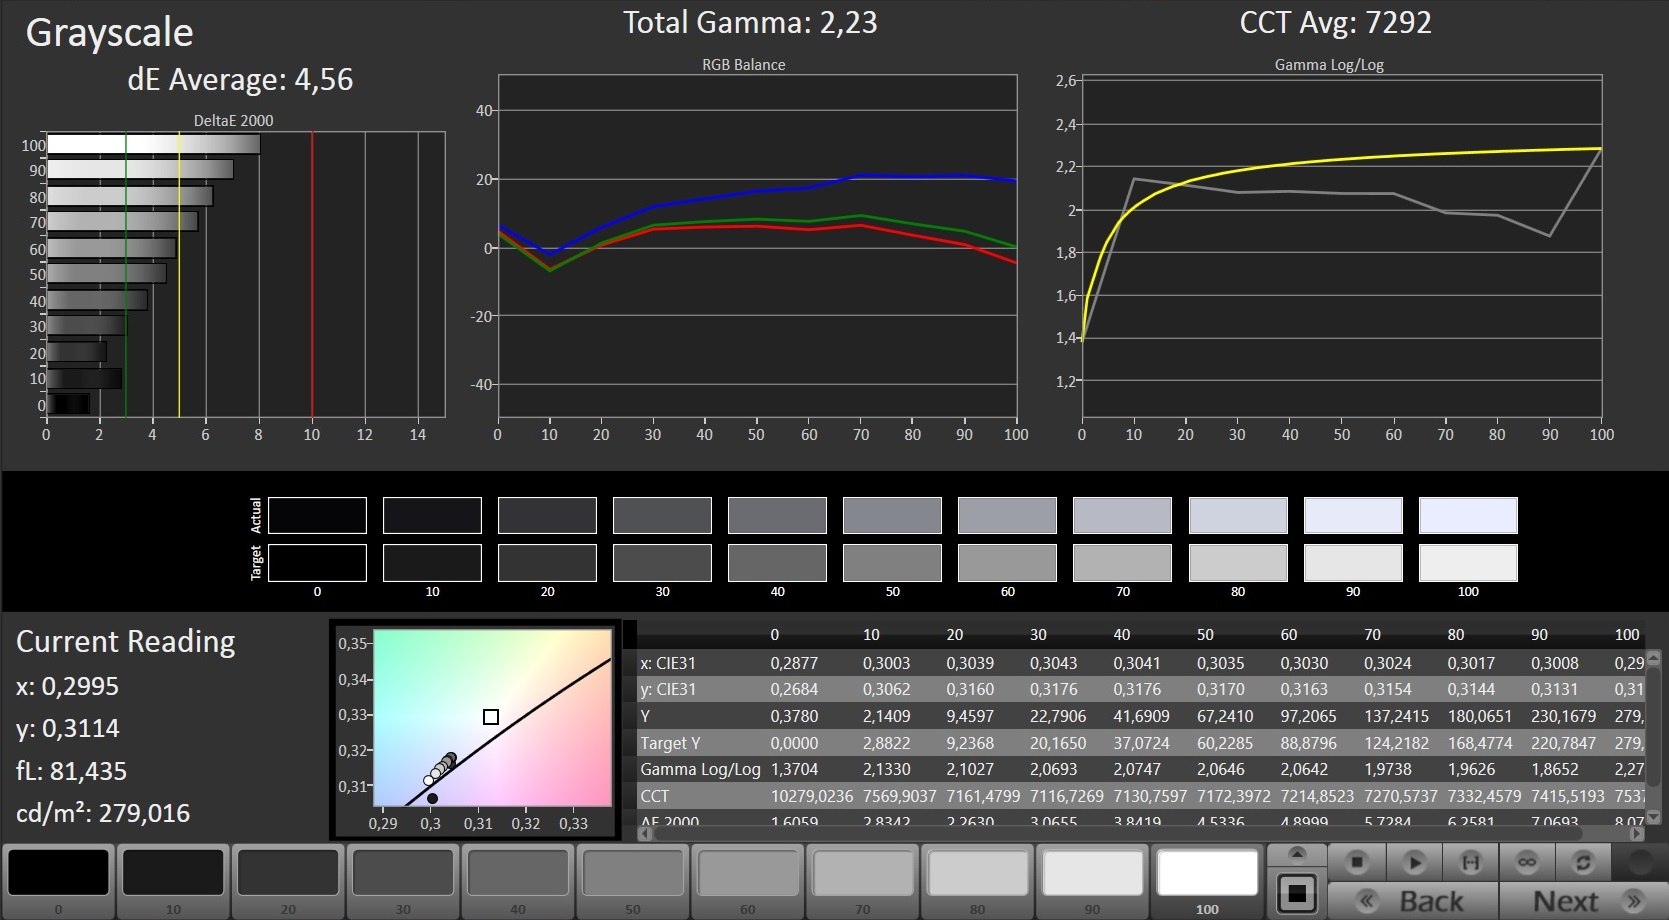Click the double-chevron icon on Next

[x=1634, y=901]
